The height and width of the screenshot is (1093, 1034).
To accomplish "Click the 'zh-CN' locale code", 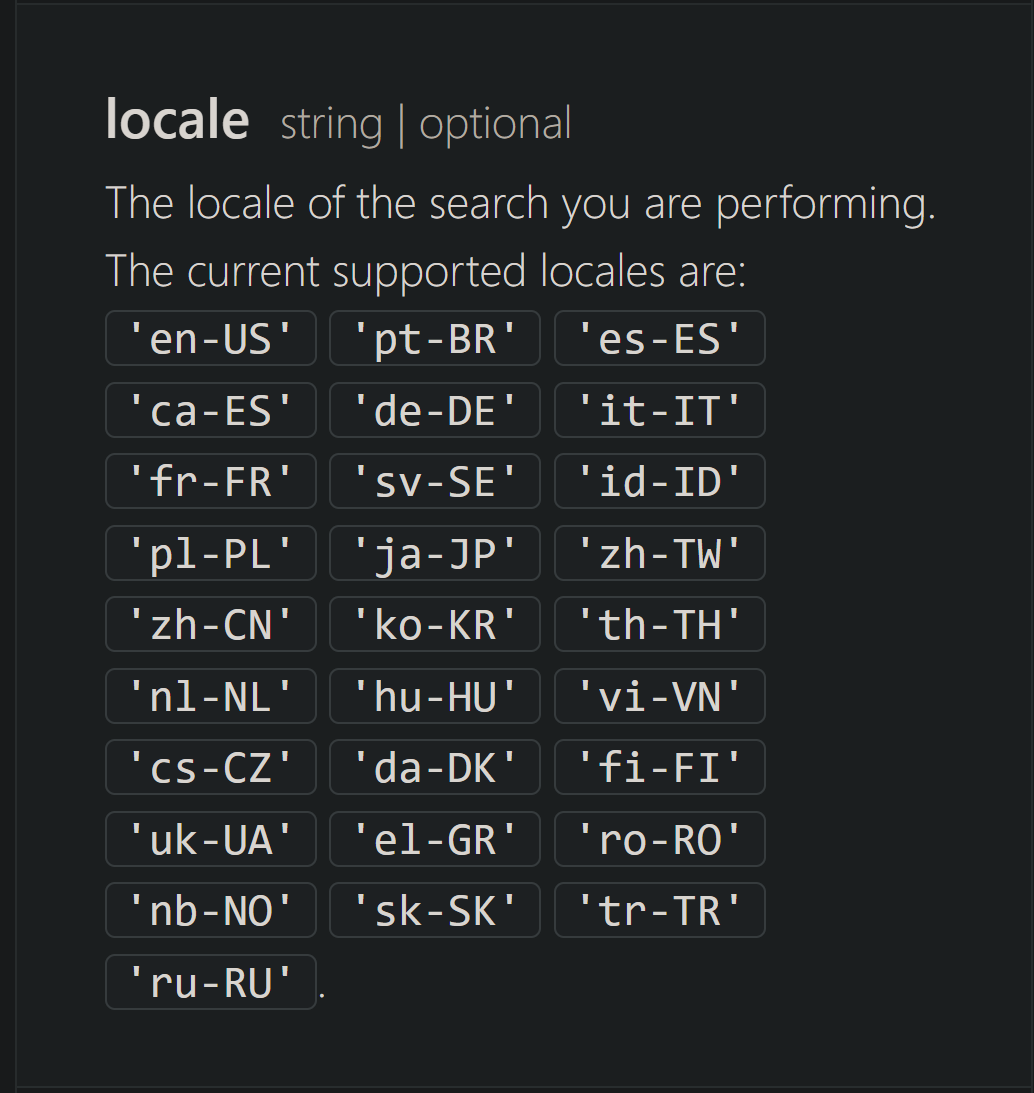I will point(211,624).
